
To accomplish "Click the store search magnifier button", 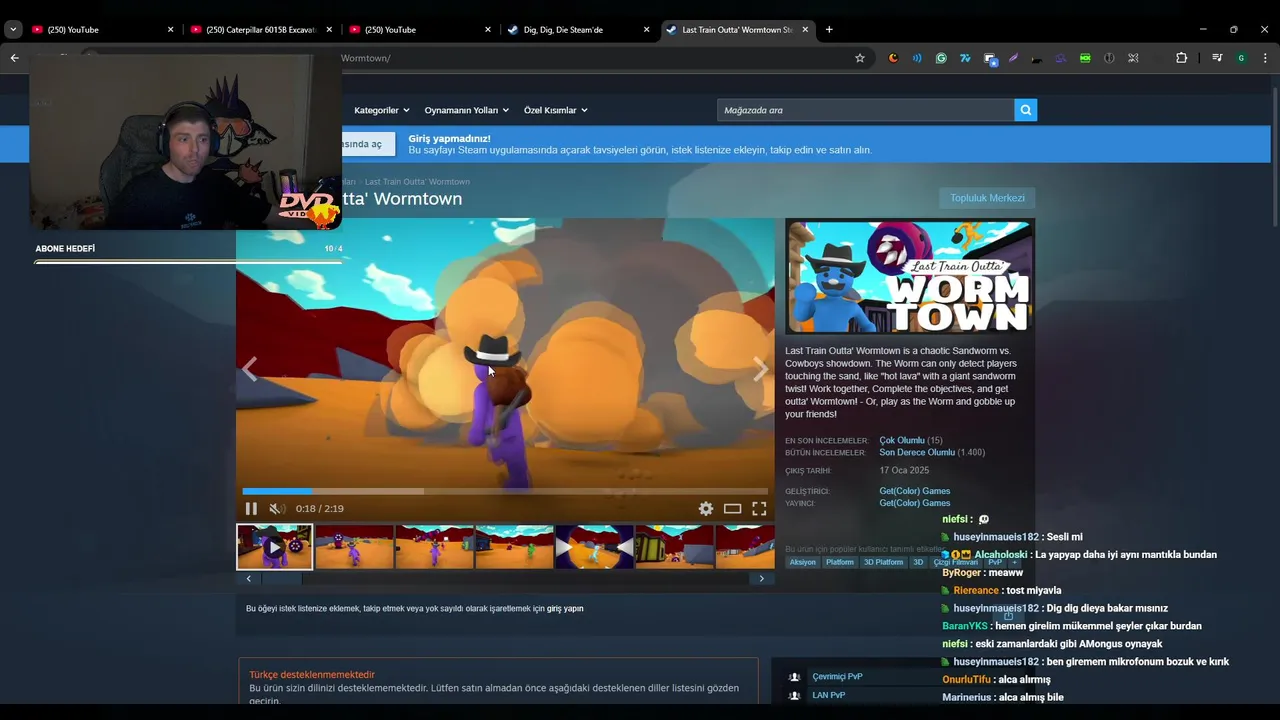I will 1025,110.
